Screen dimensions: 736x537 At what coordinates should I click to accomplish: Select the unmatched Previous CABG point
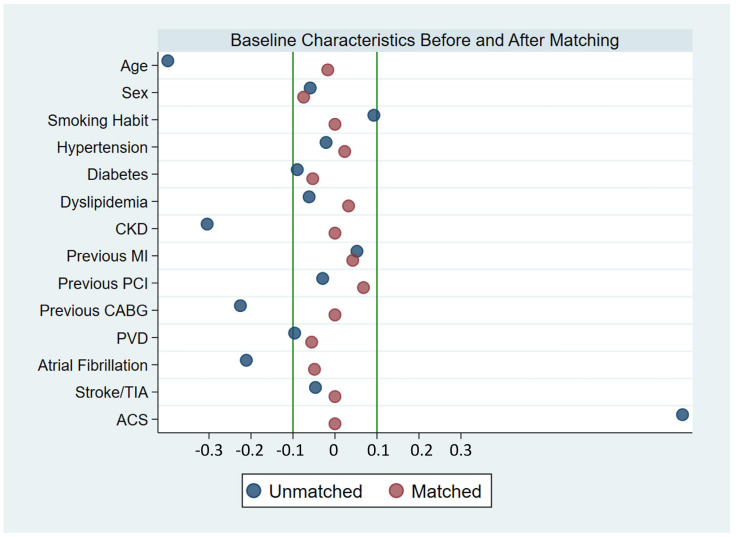click(x=240, y=306)
